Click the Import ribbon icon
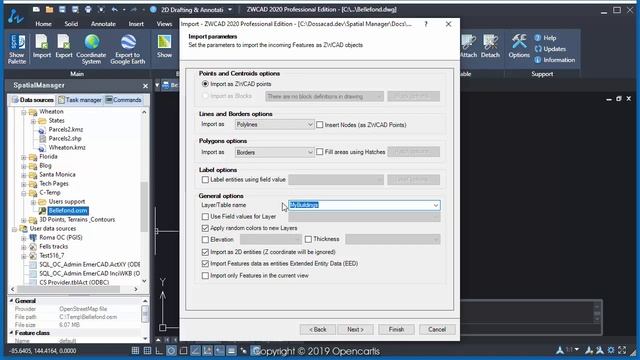This screenshot has width=640, height=360. tap(42, 46)
